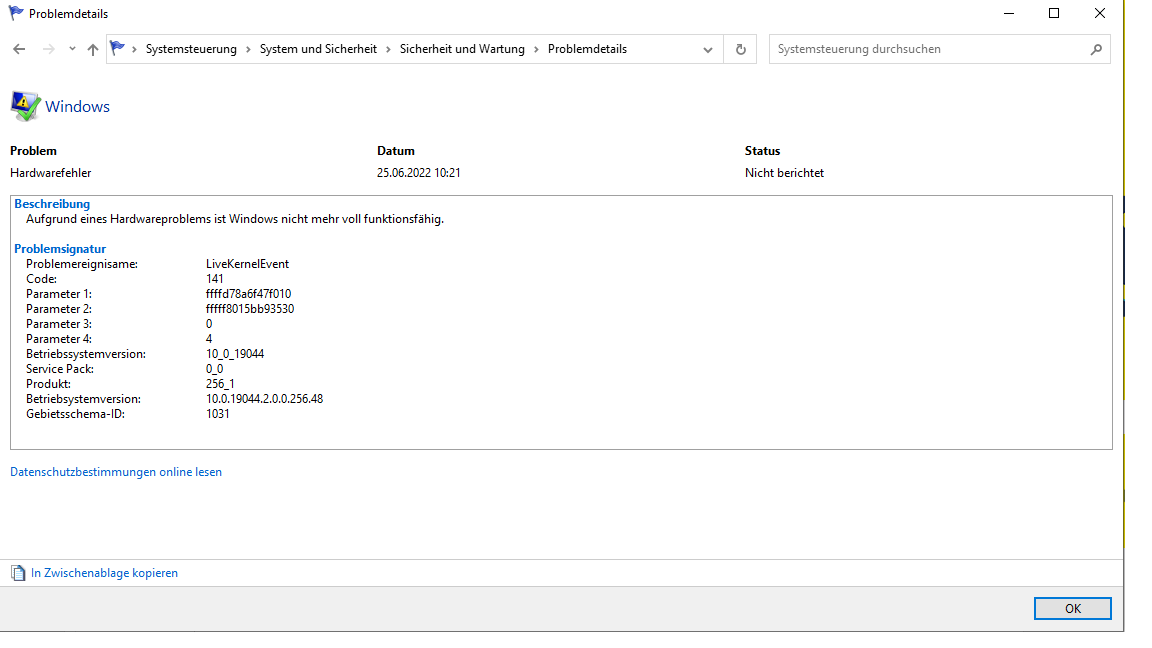Navigate to Systemsteuerung breadcrumb

point(191,49)
